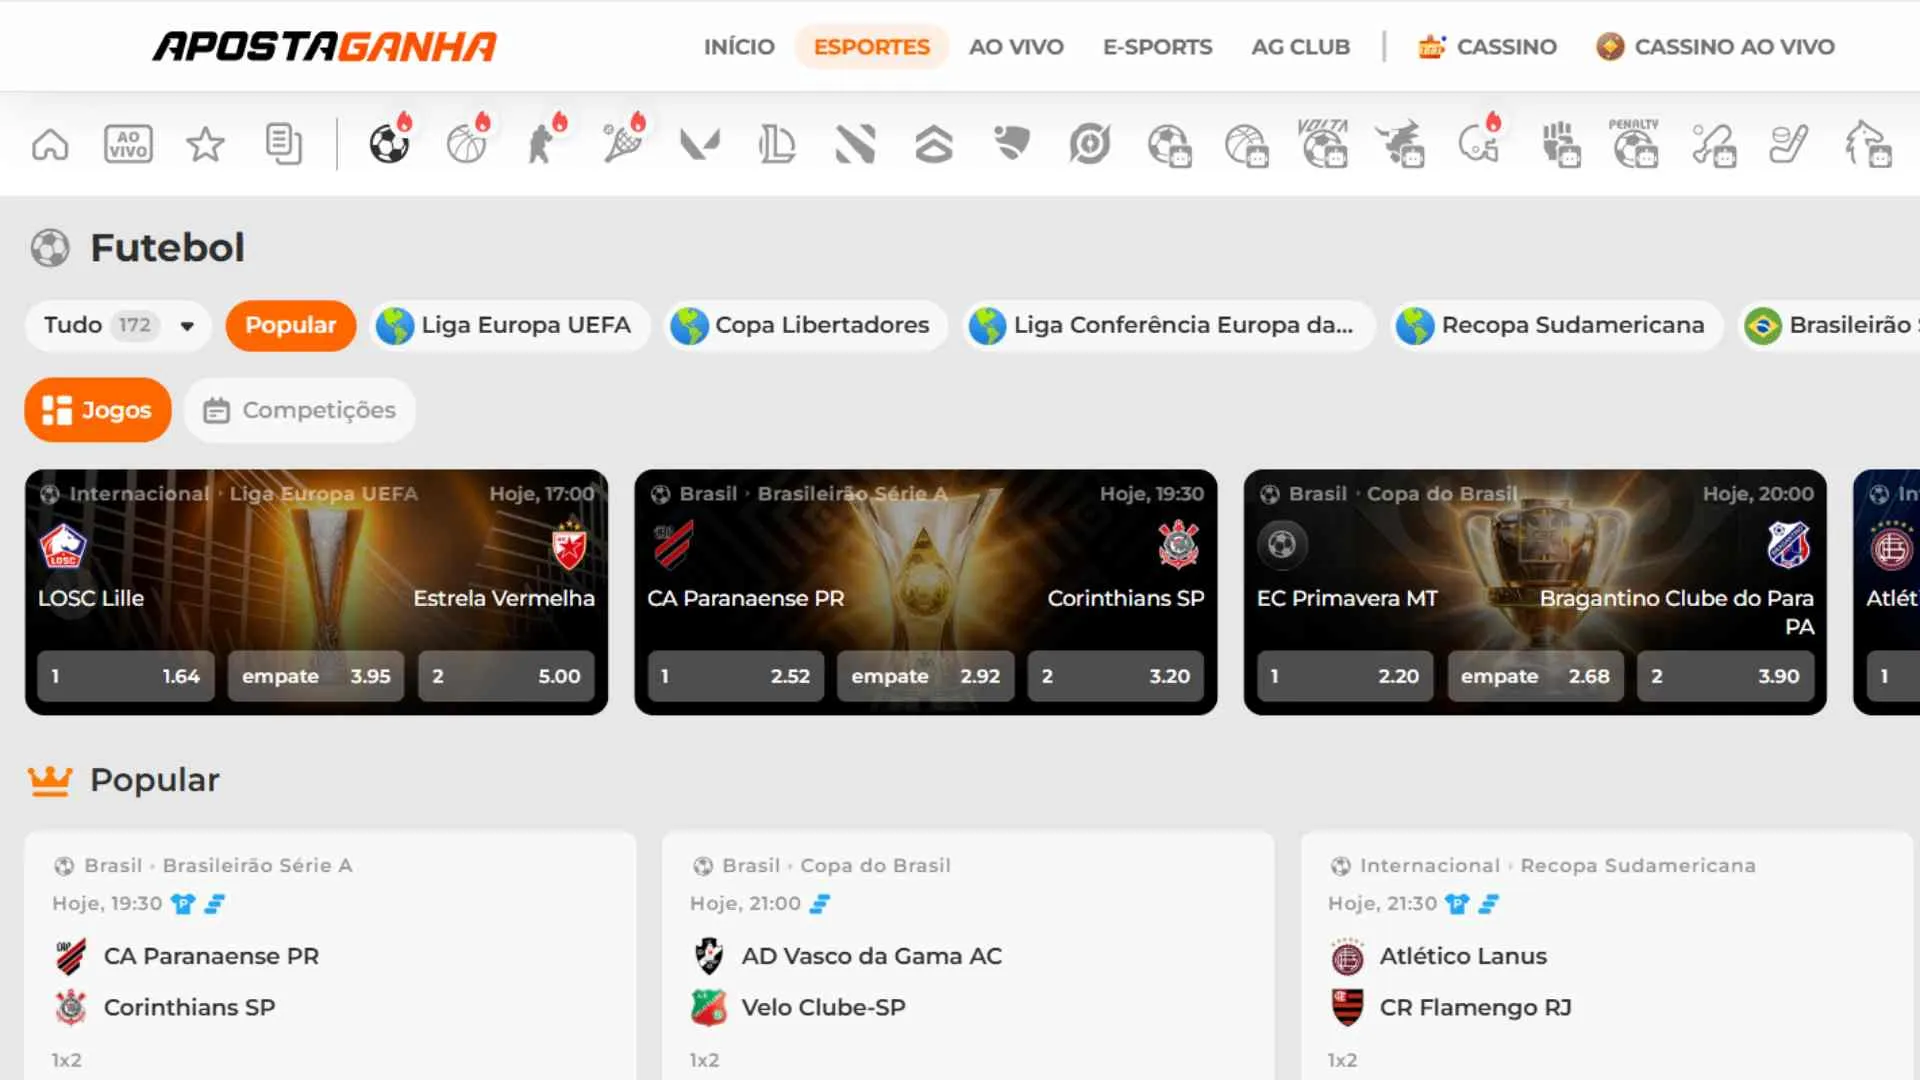Select the Futebol sport icon
This screenshot has height=1080, width=1920.
pos(389,143)
